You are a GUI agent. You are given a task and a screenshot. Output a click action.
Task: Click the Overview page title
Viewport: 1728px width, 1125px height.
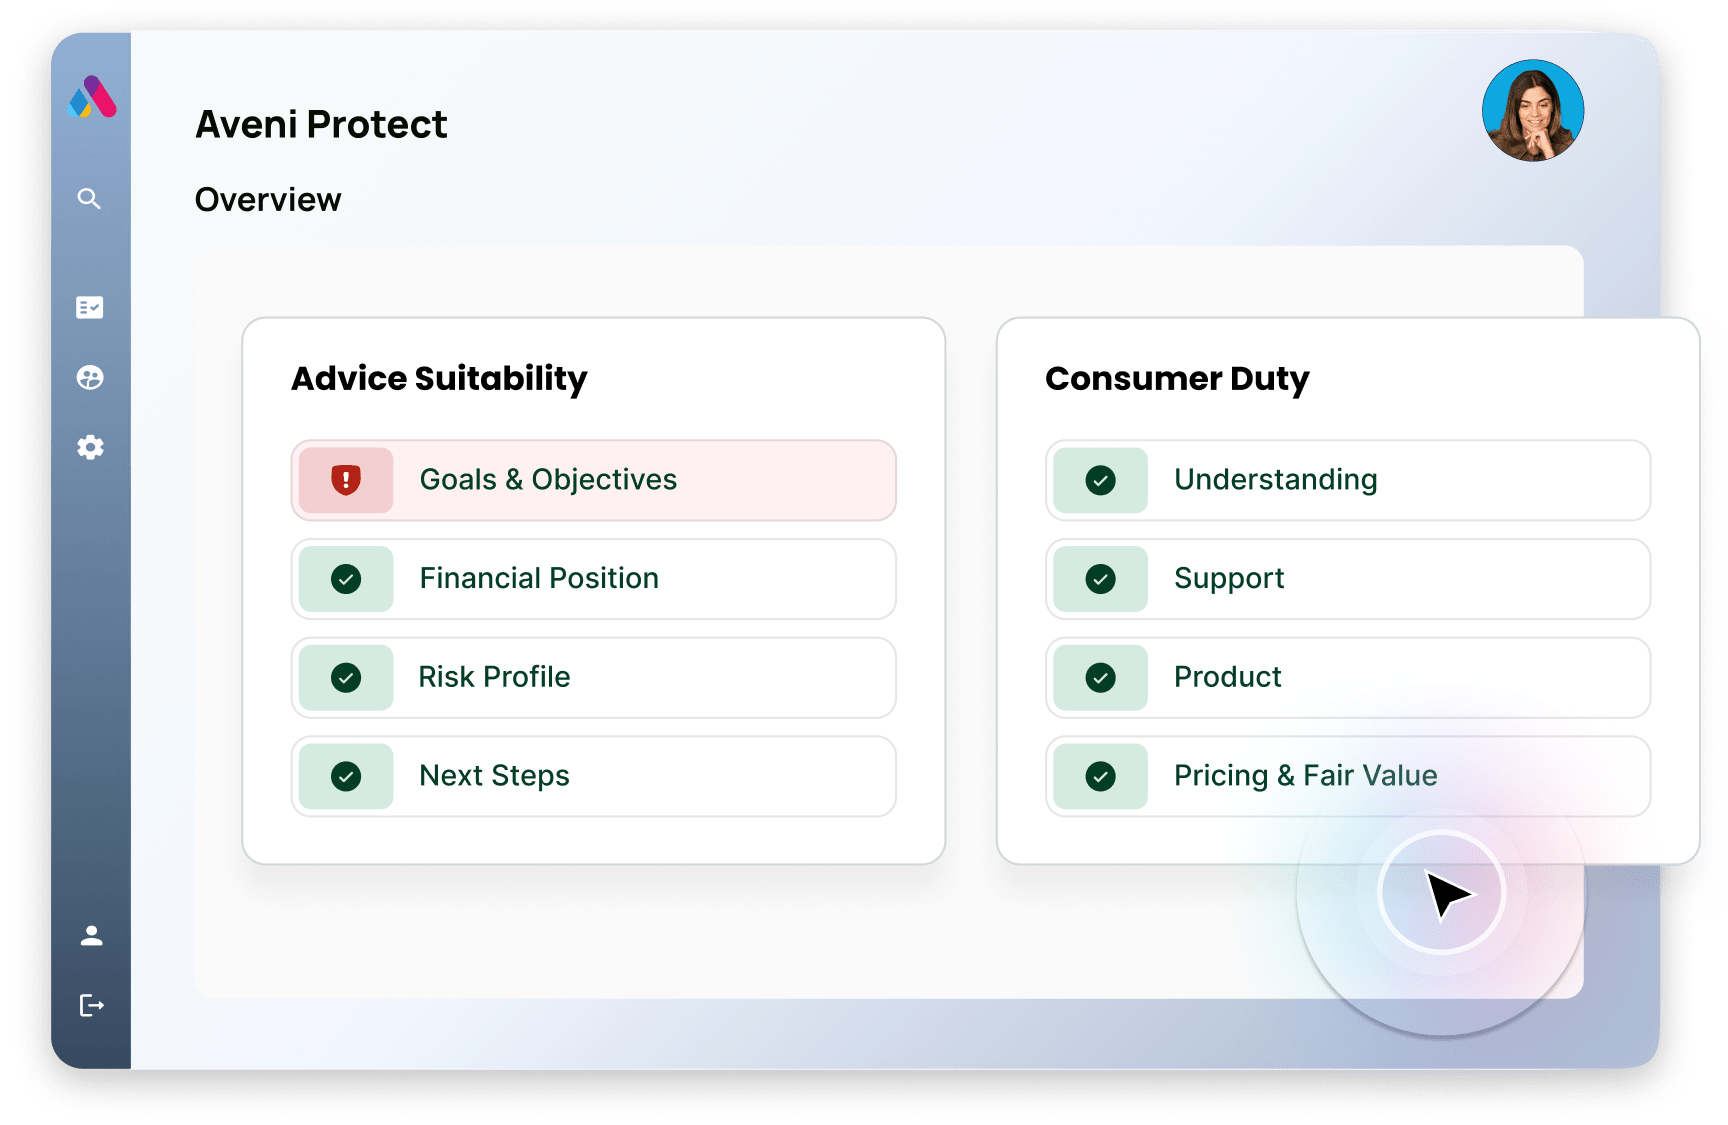268,200
